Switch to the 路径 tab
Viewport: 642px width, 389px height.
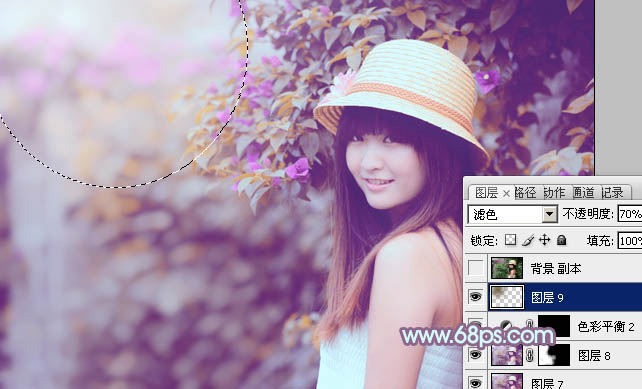(525, 192)
